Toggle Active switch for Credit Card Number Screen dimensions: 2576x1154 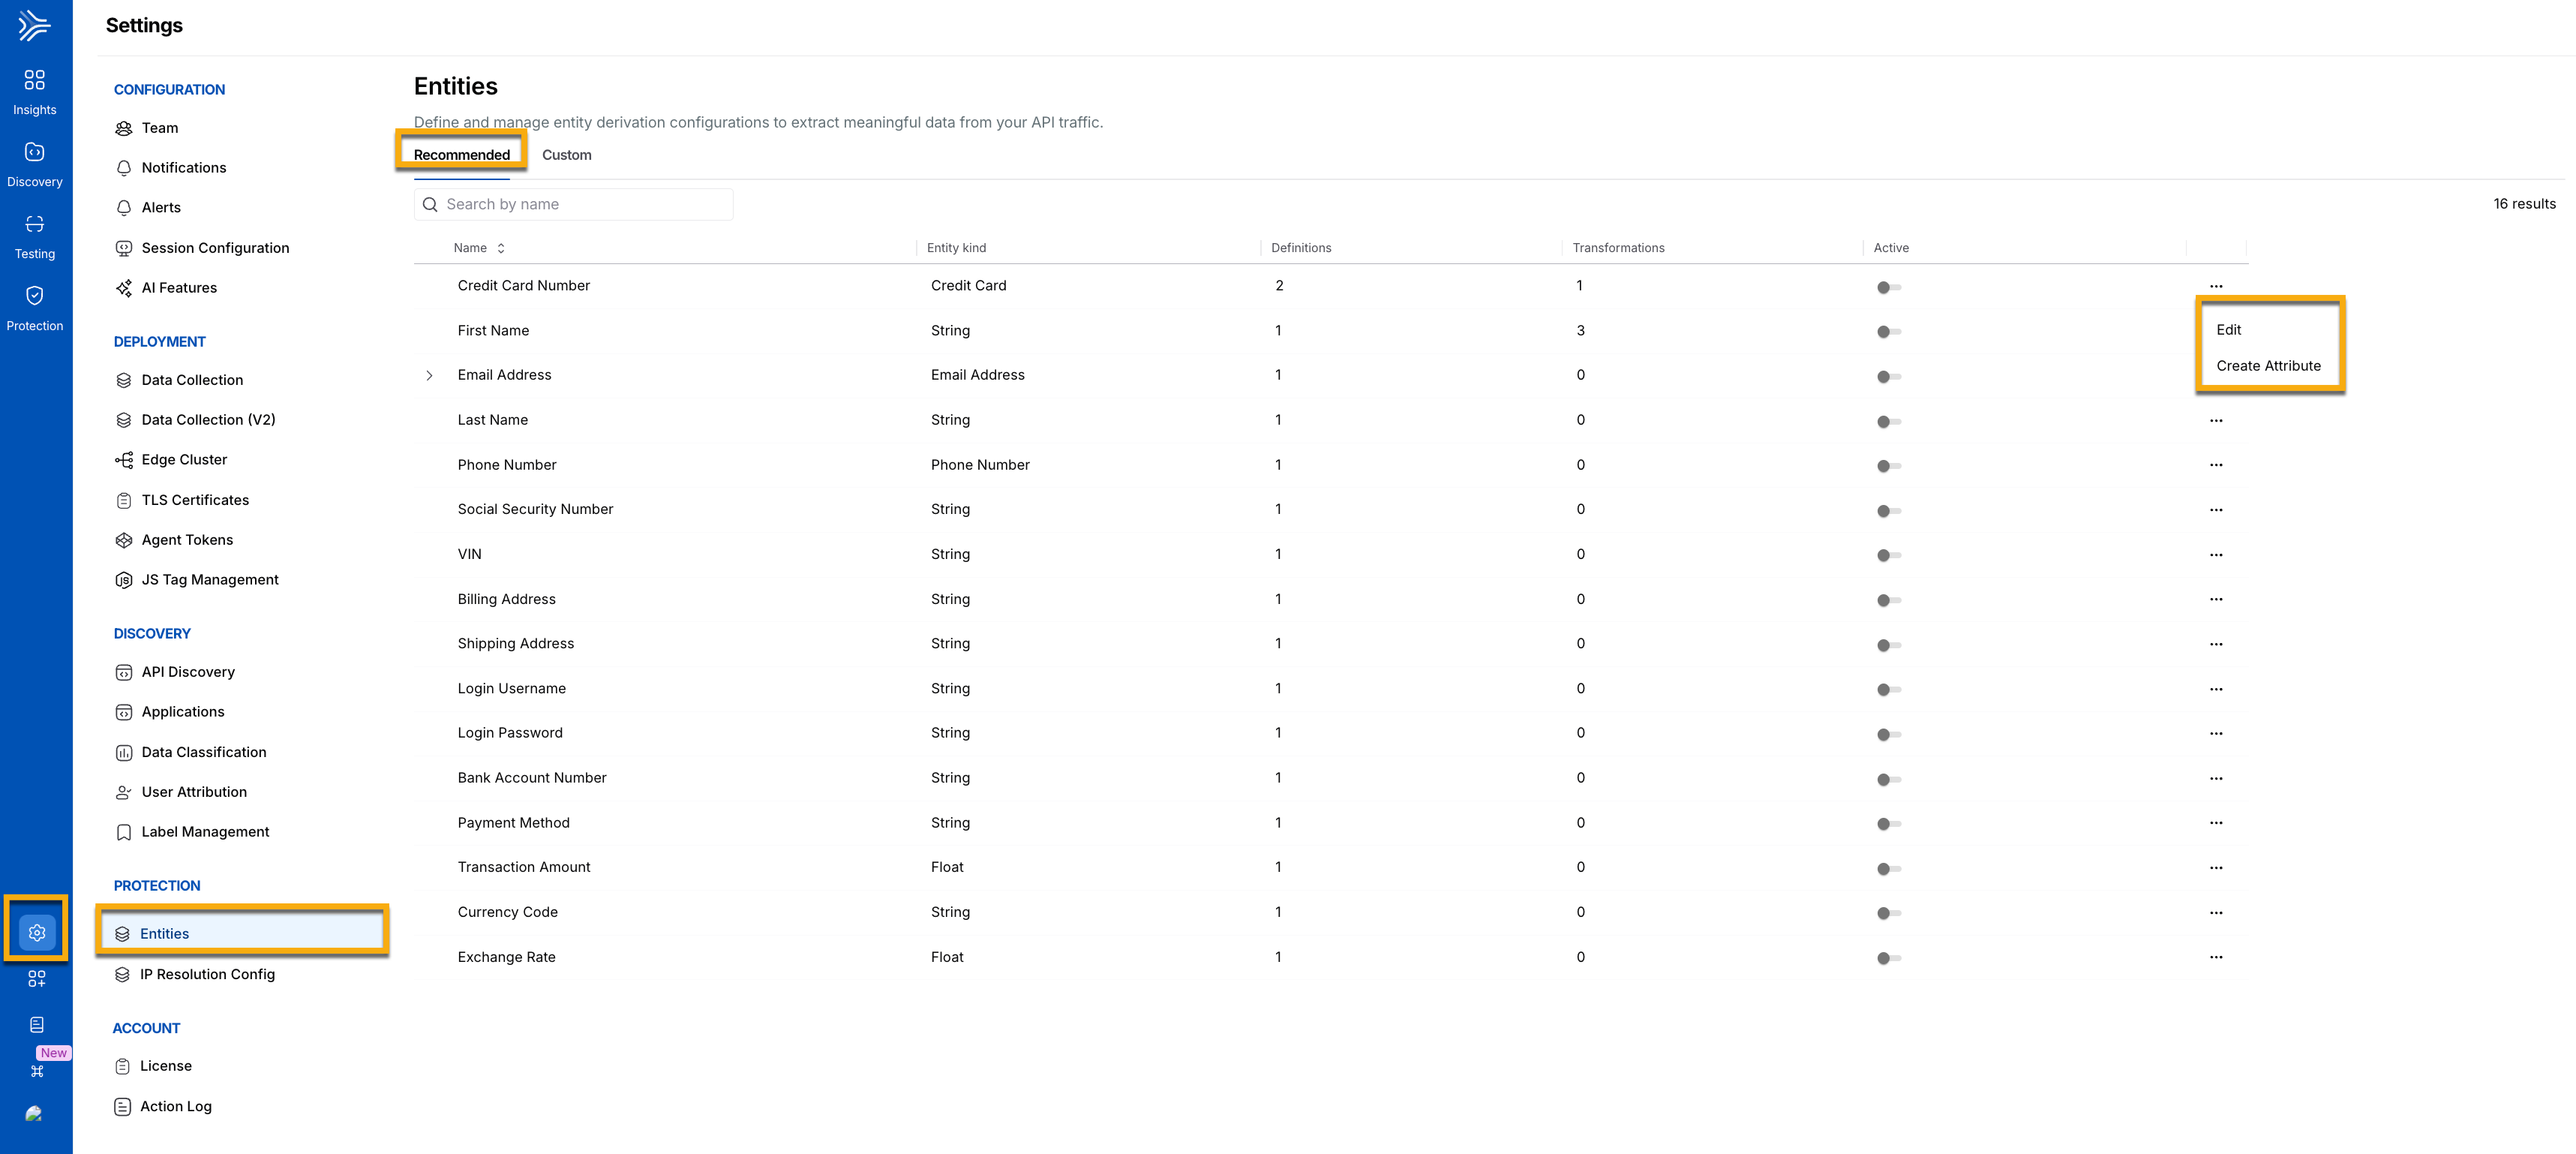coord(1888,287)
